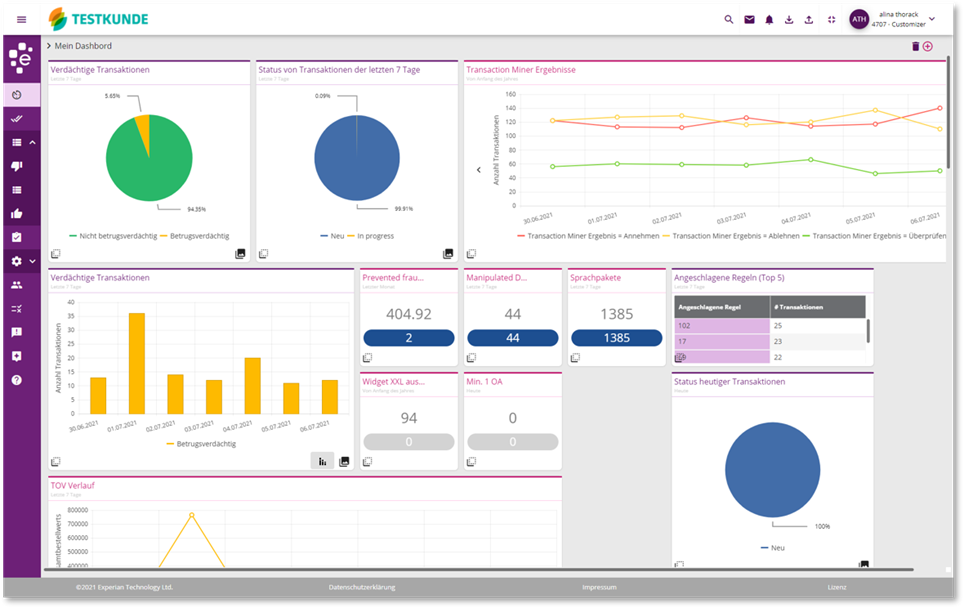Select rule row 17 in table
The width and height of the screenshot is (964, 608).
point(770,341)
